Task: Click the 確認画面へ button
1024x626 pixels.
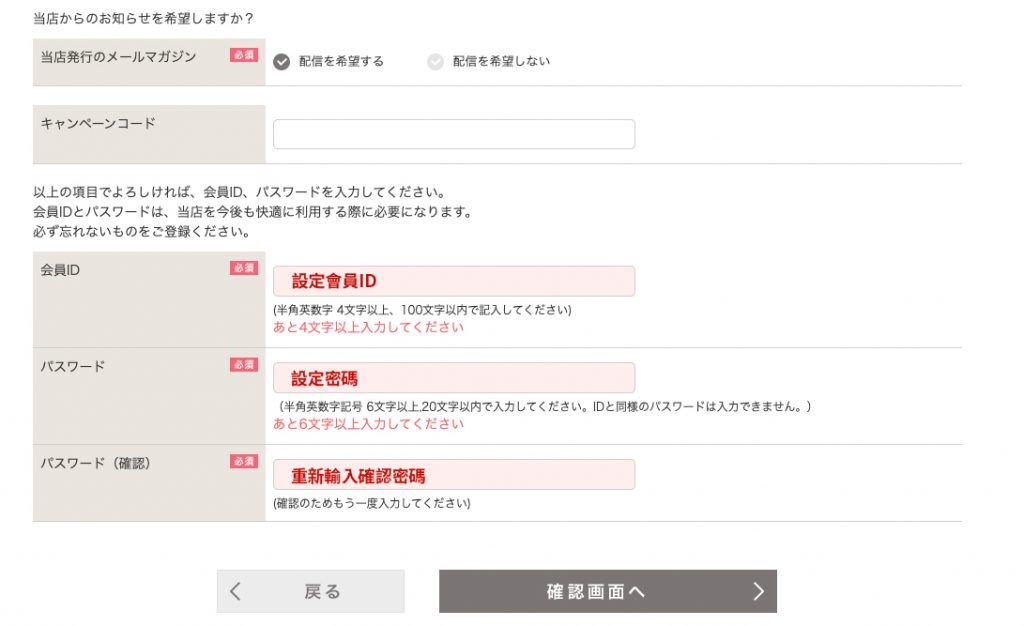Action: pos(608,591)
